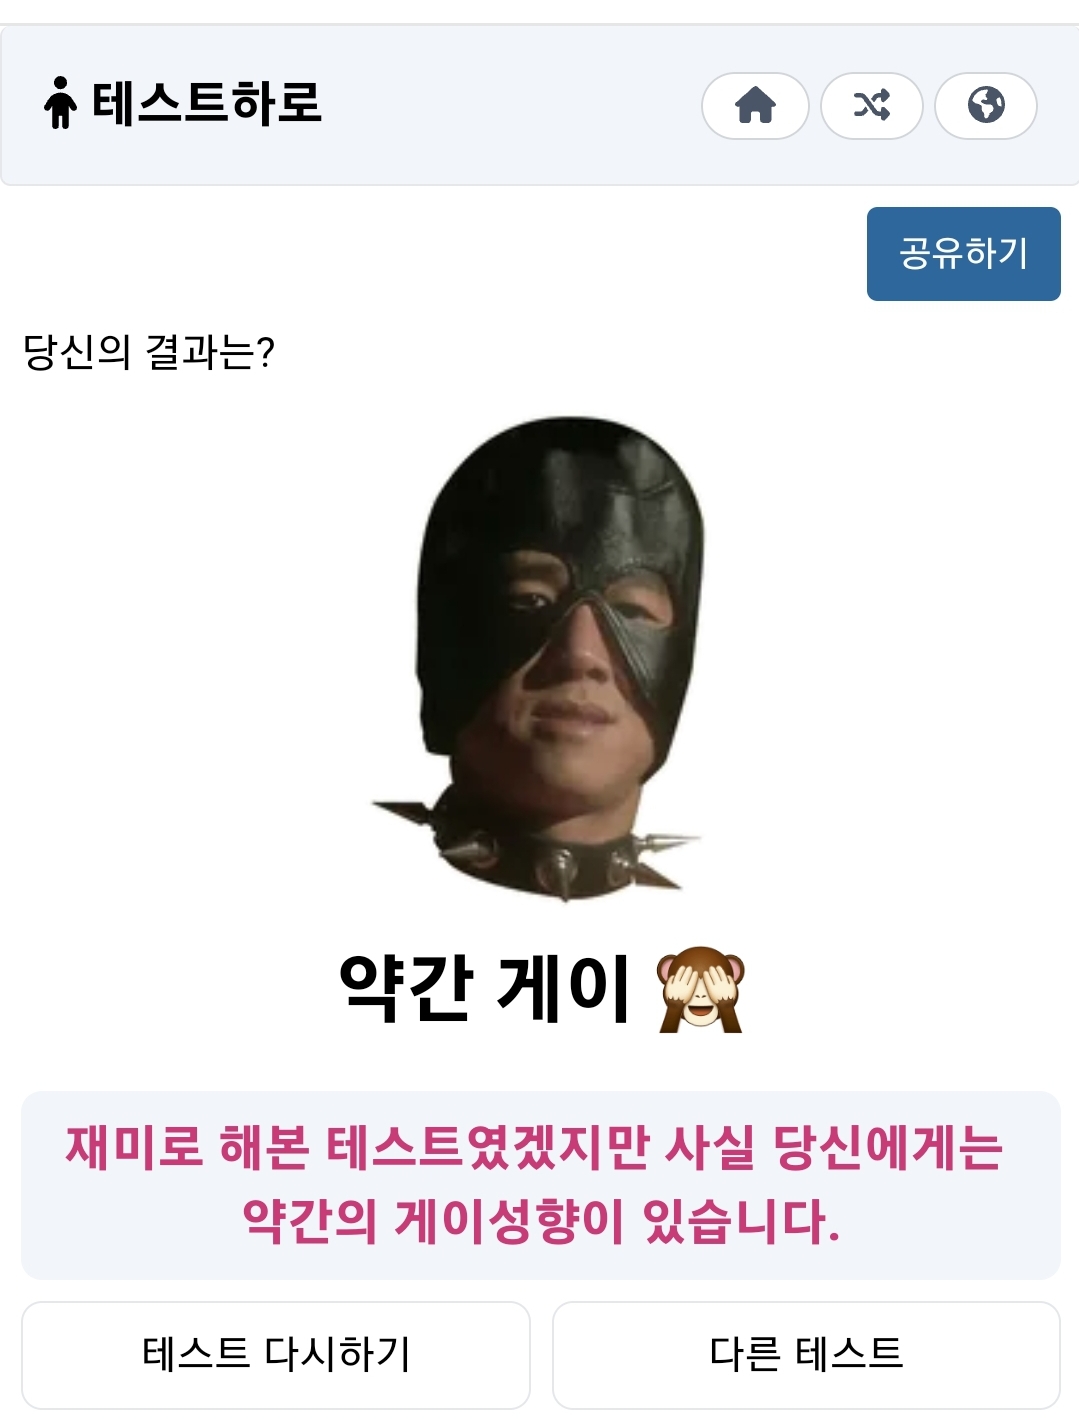Click the person icon beside 테스트하로

60,103
